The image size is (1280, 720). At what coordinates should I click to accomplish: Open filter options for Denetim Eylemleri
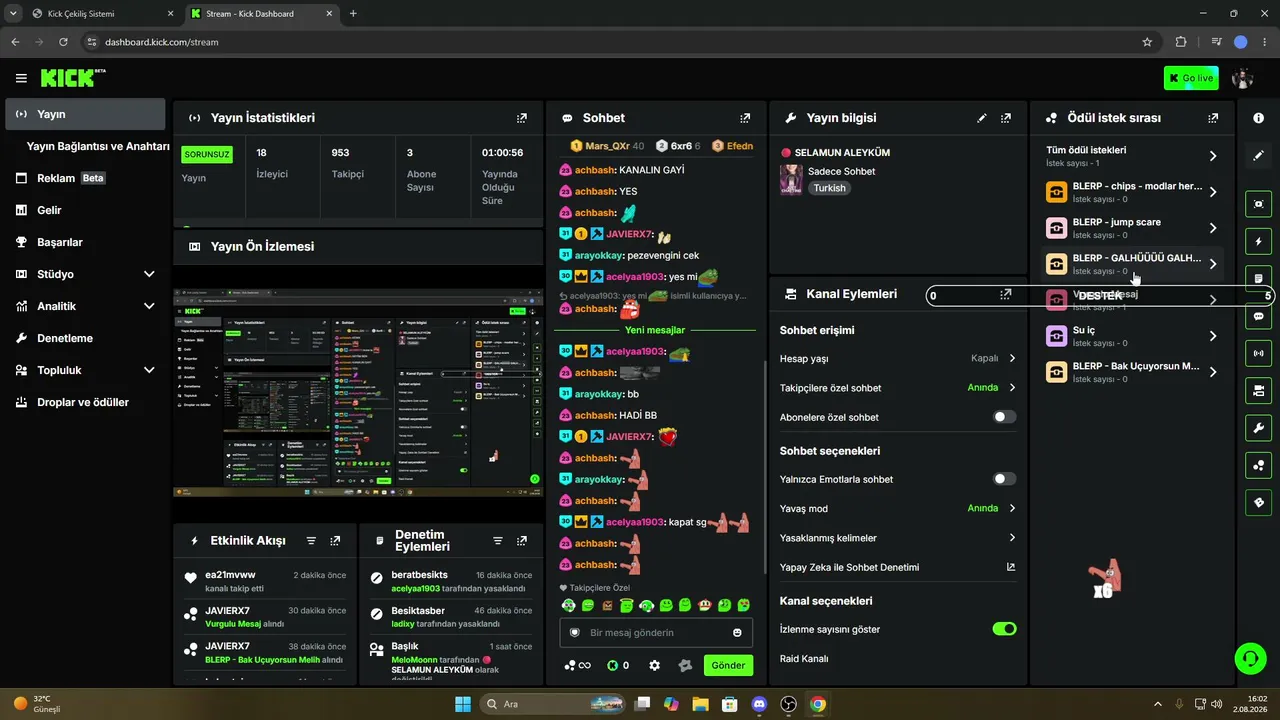point(498,541)
